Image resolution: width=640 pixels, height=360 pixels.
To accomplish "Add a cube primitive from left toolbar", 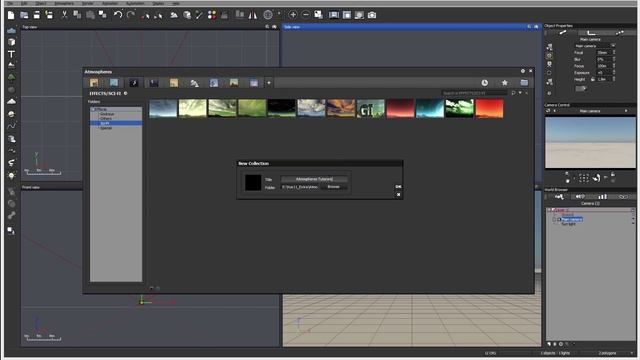I will click(11, 42).
